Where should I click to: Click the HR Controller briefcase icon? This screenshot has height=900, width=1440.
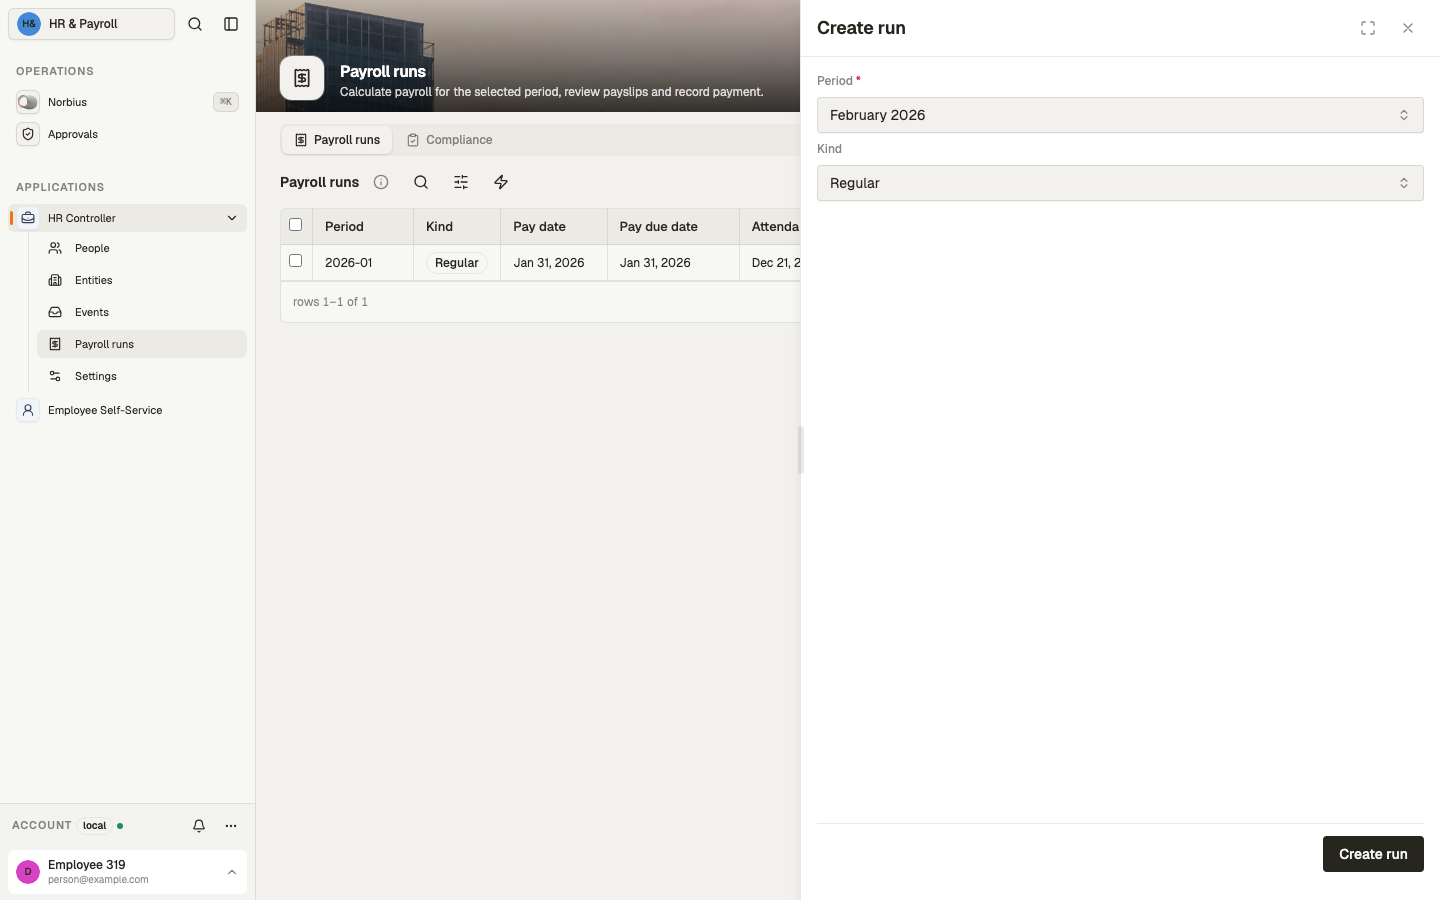point(28,218)
